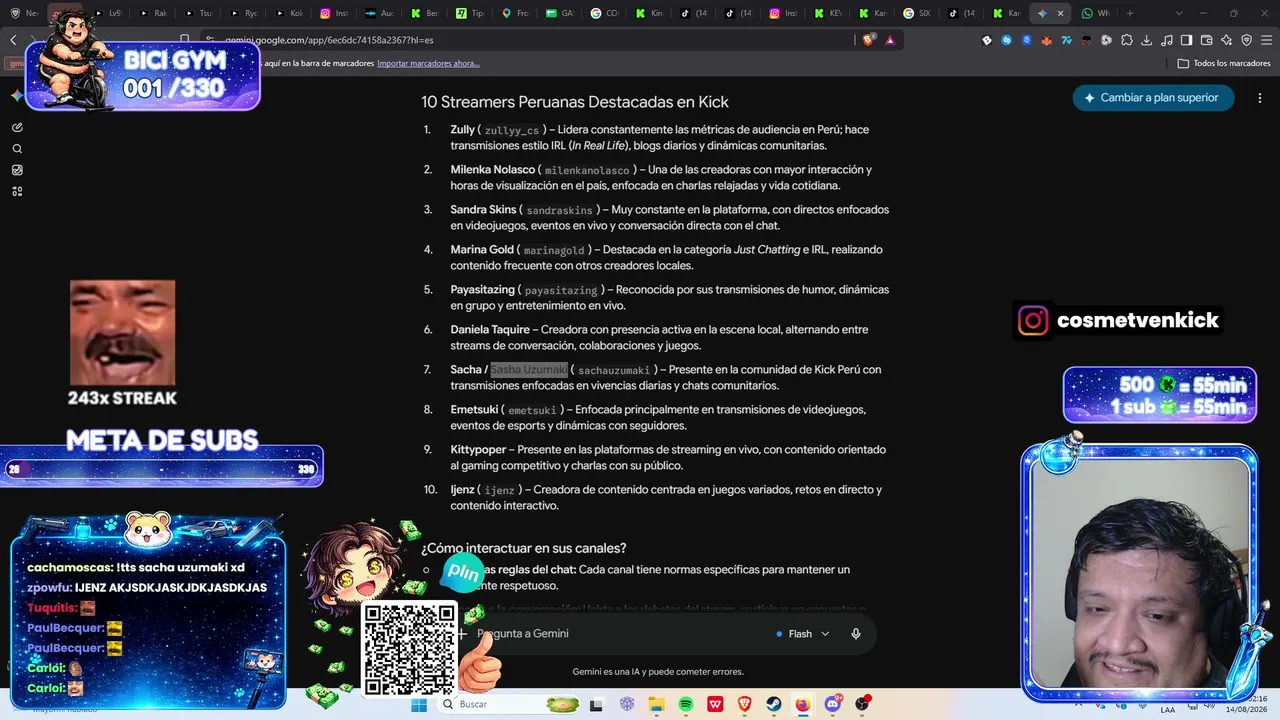This screenshot has height=720, width=1280.
Task: Click the highlighted Sasha Uzumaki text
Action: point(529,370)
